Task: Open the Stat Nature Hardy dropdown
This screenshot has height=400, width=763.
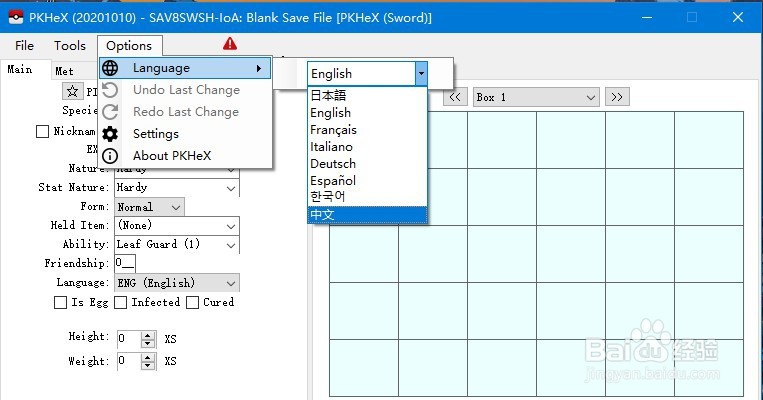Action: 177,188
